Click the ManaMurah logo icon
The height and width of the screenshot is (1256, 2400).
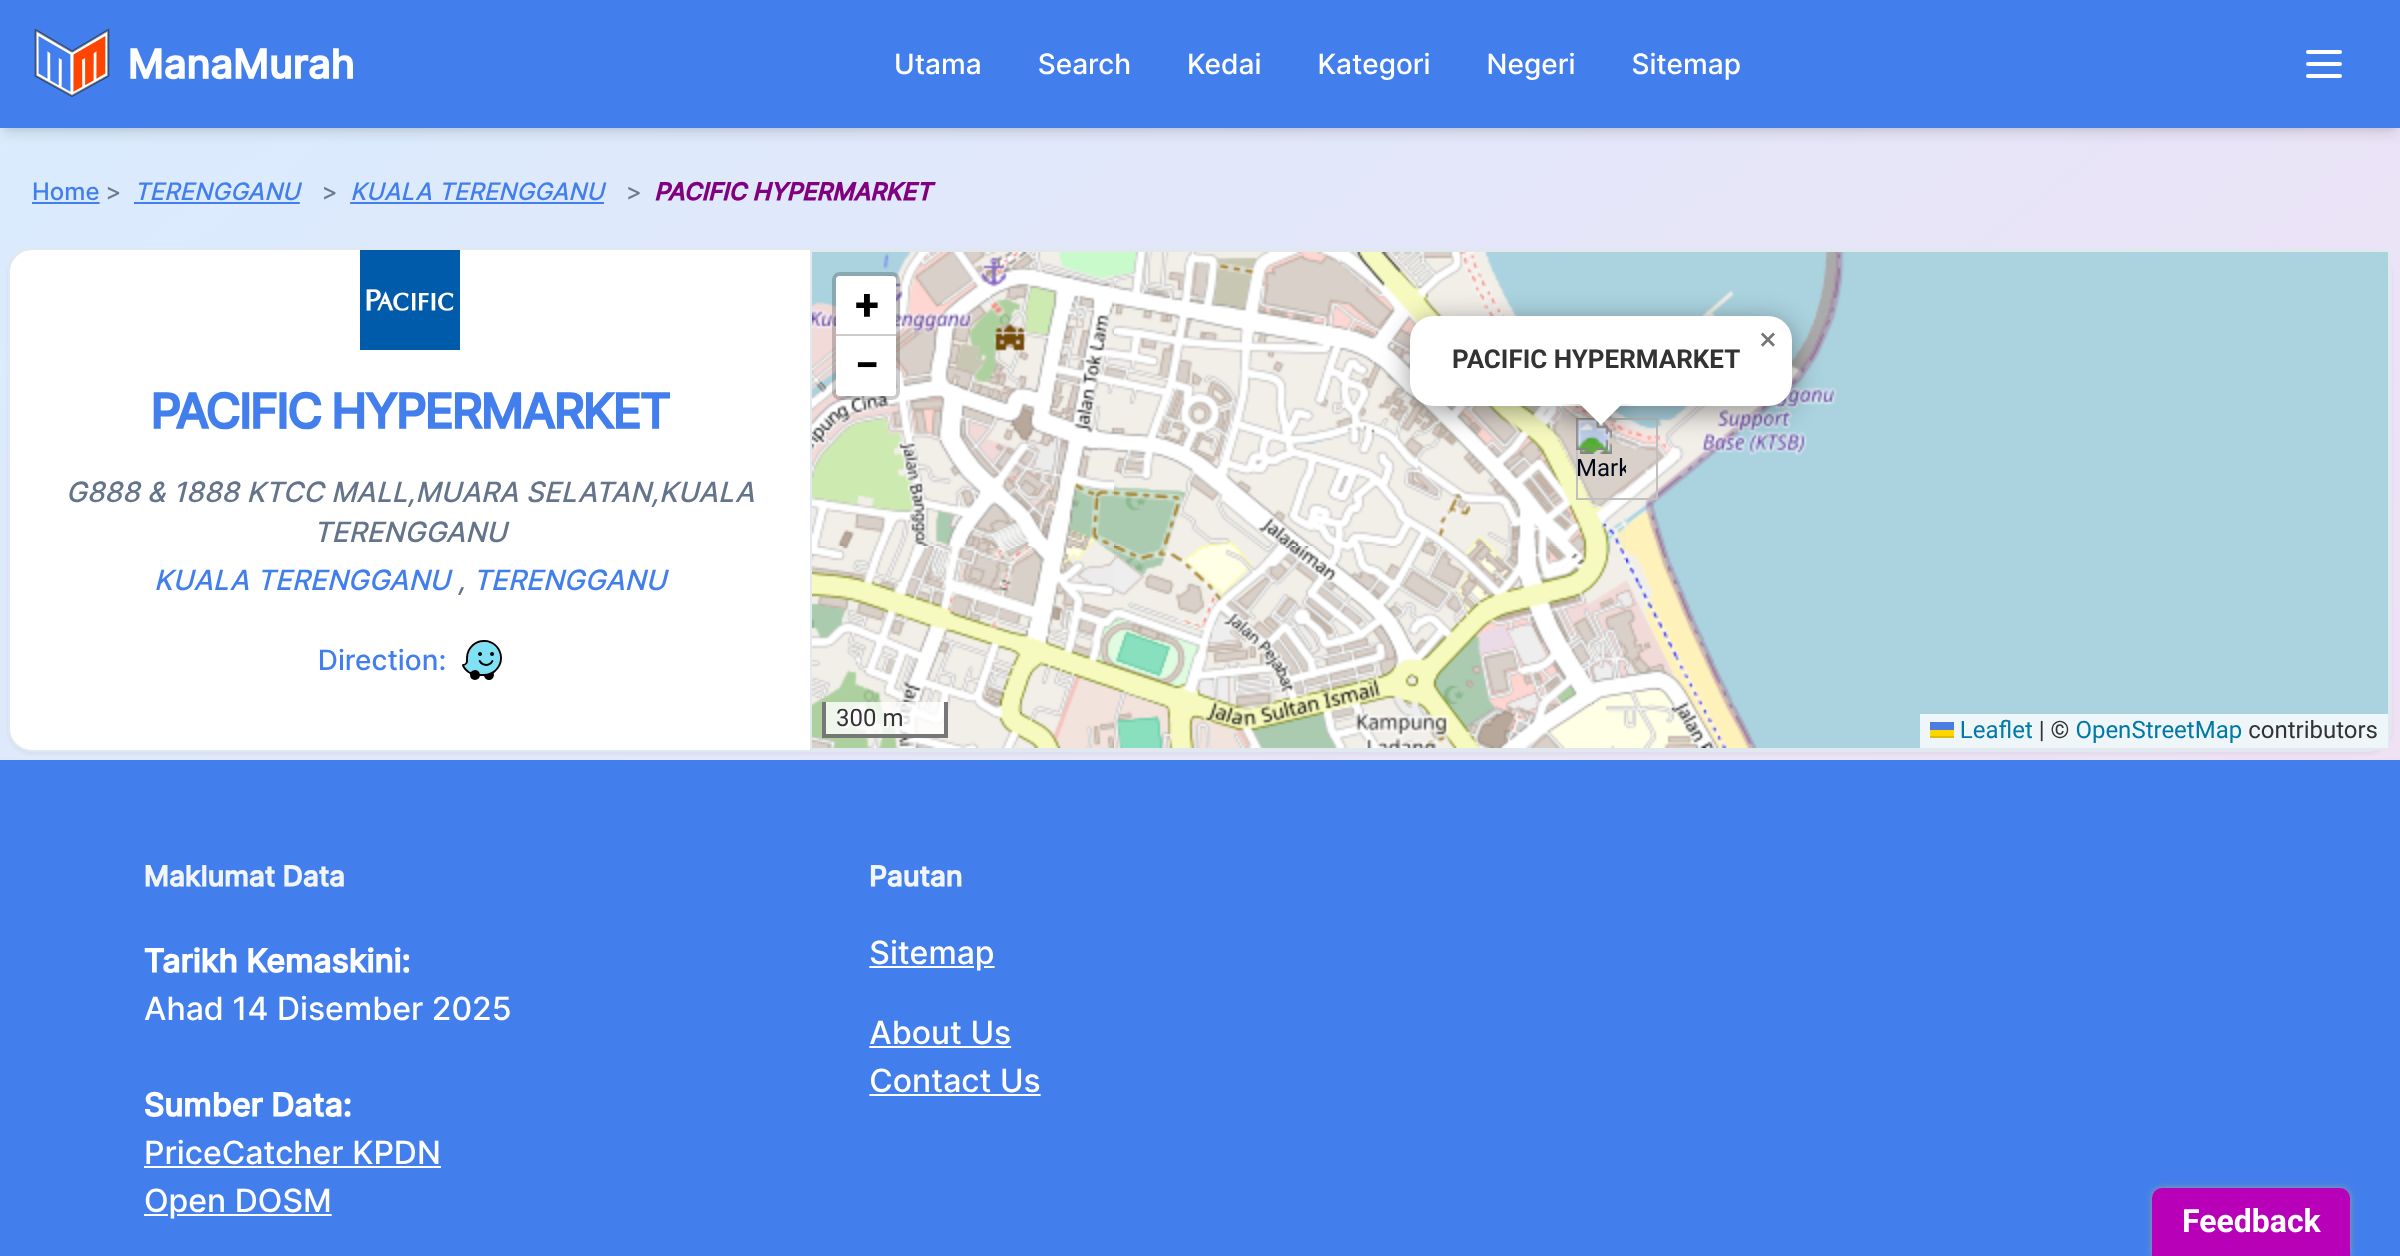pyautogui.click(x=71, y=63)
